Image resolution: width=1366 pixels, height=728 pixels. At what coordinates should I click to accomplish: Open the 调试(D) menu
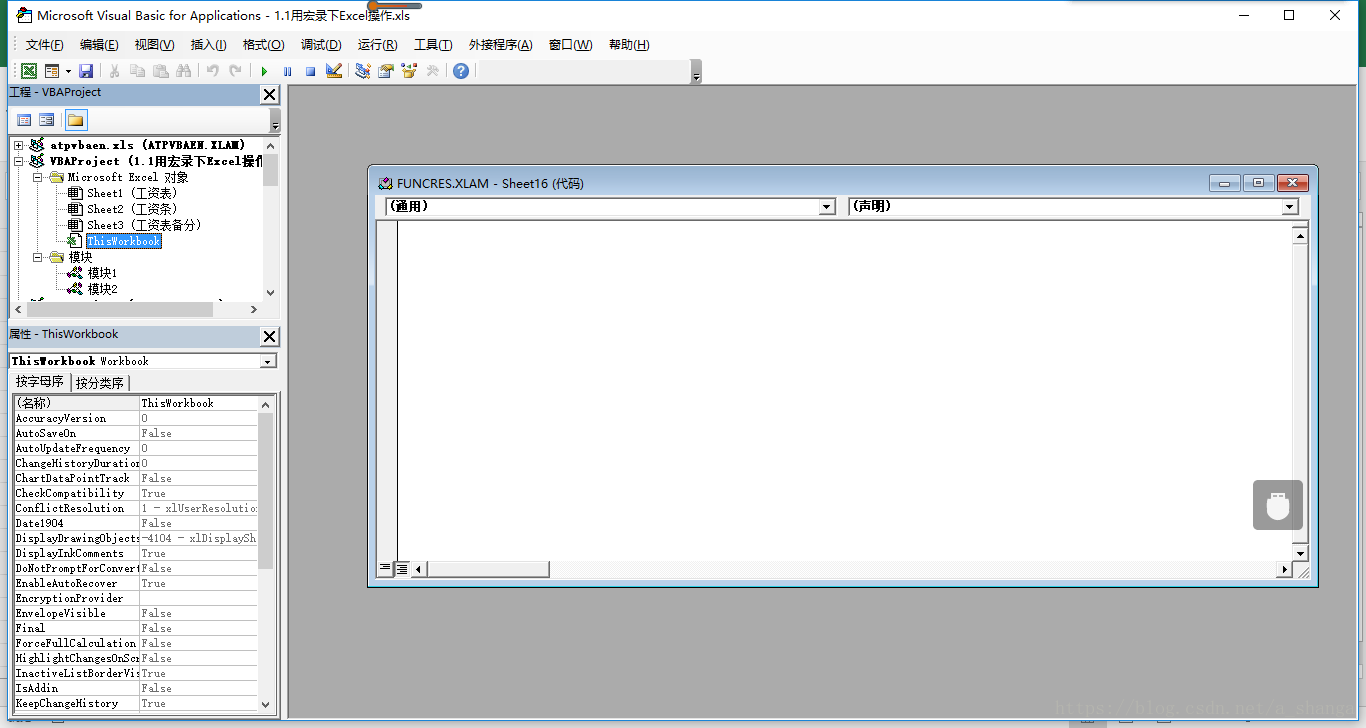[321, 45]
